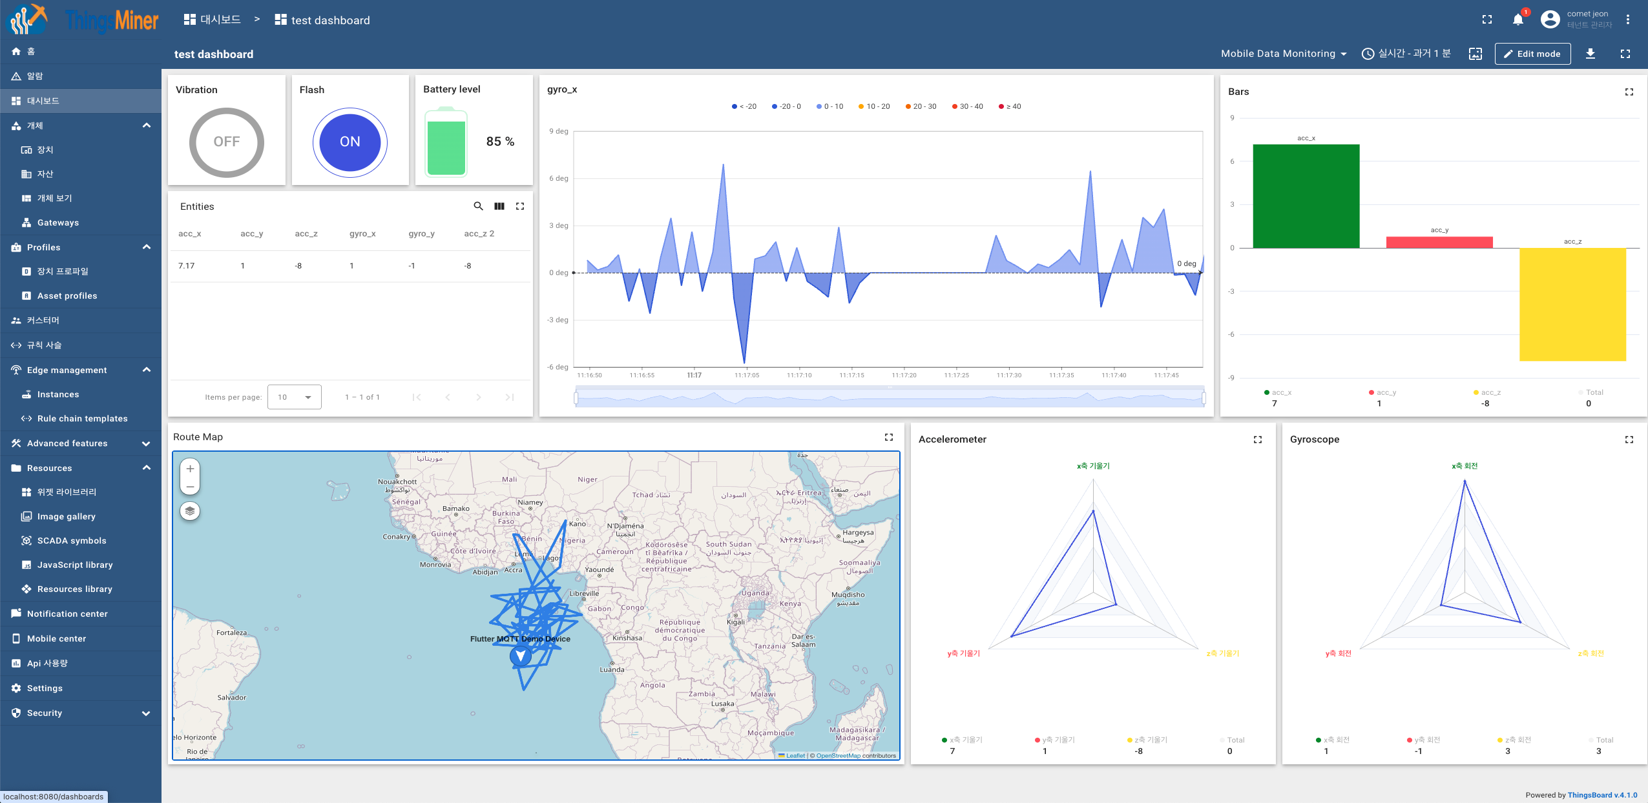The image size is (1648, 803).
Task: Open Notification center in sidebar
Action: coord(67,614)
